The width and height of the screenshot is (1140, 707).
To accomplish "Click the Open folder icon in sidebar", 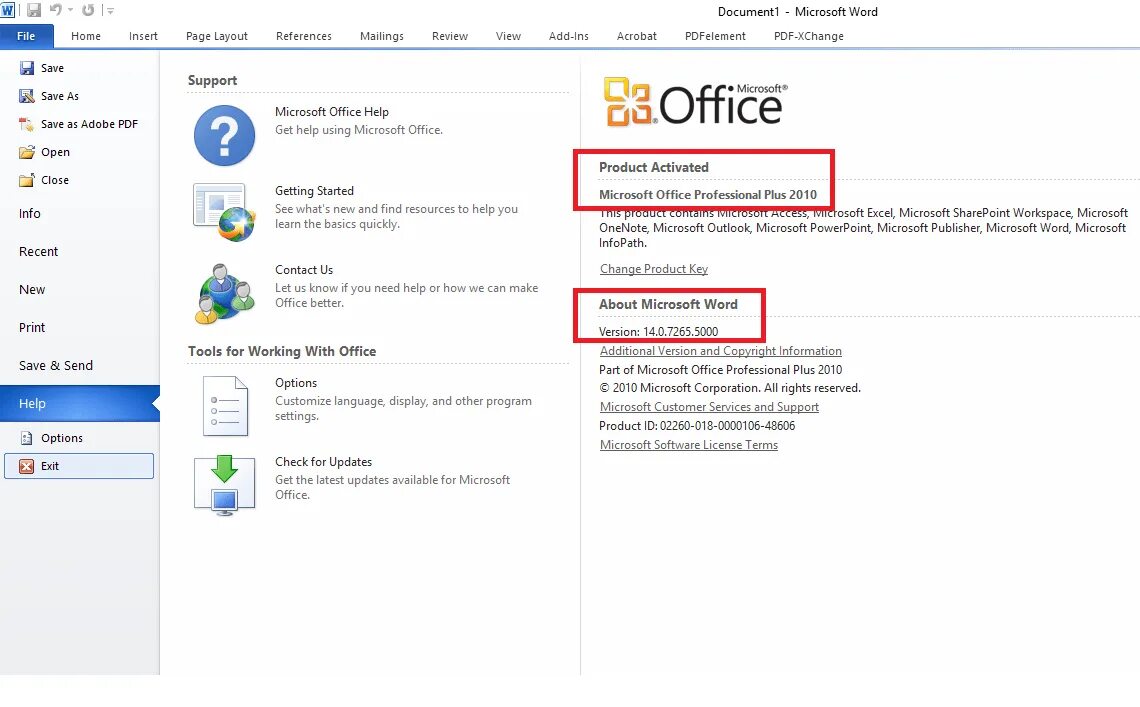I will (27, 152).
